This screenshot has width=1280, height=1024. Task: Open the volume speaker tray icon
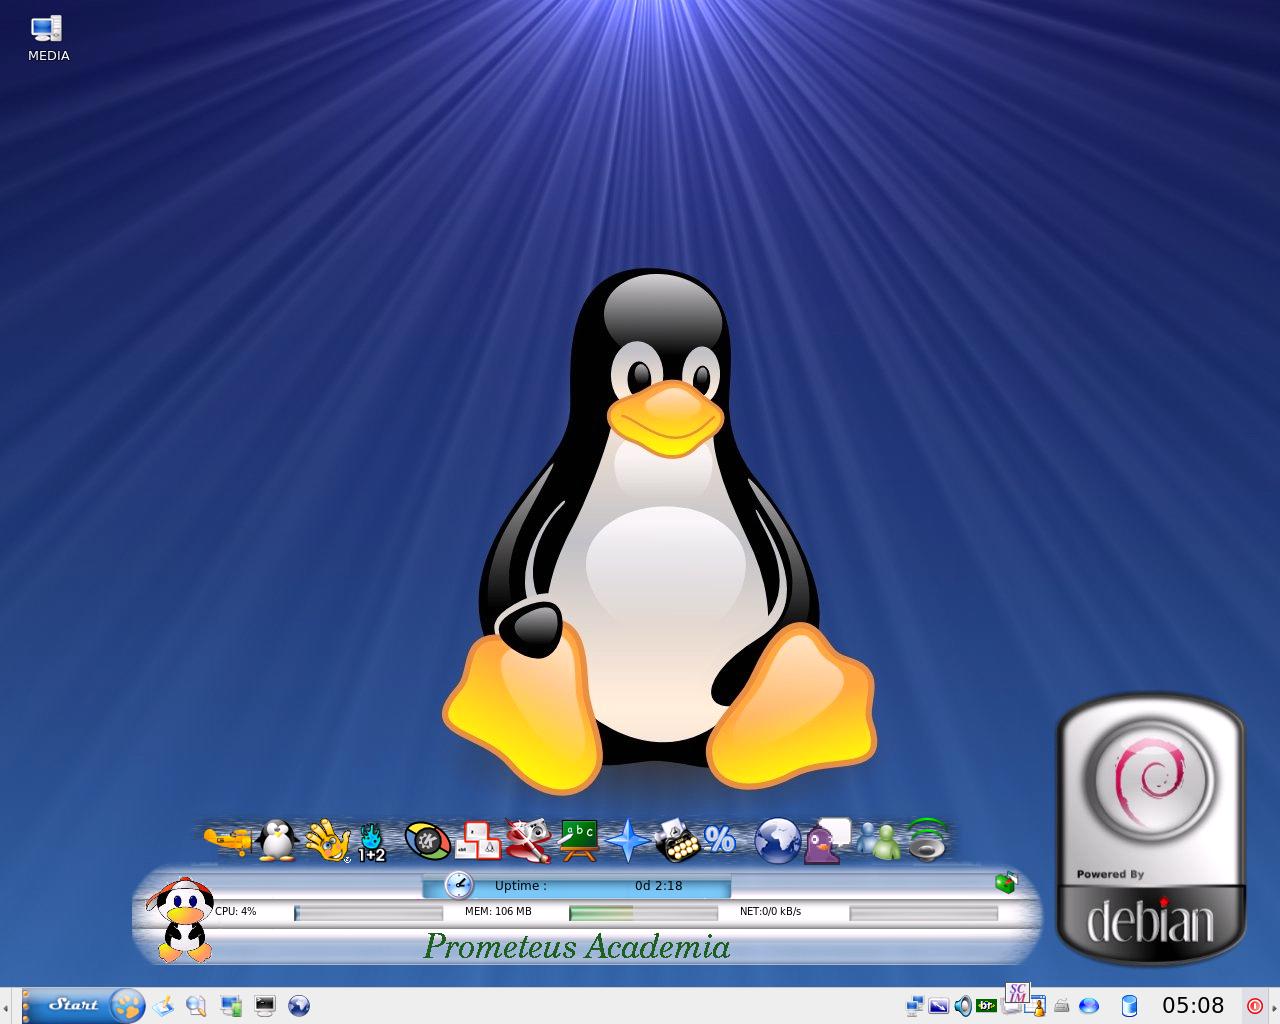pyautogui.click(x=963, y=1006)
